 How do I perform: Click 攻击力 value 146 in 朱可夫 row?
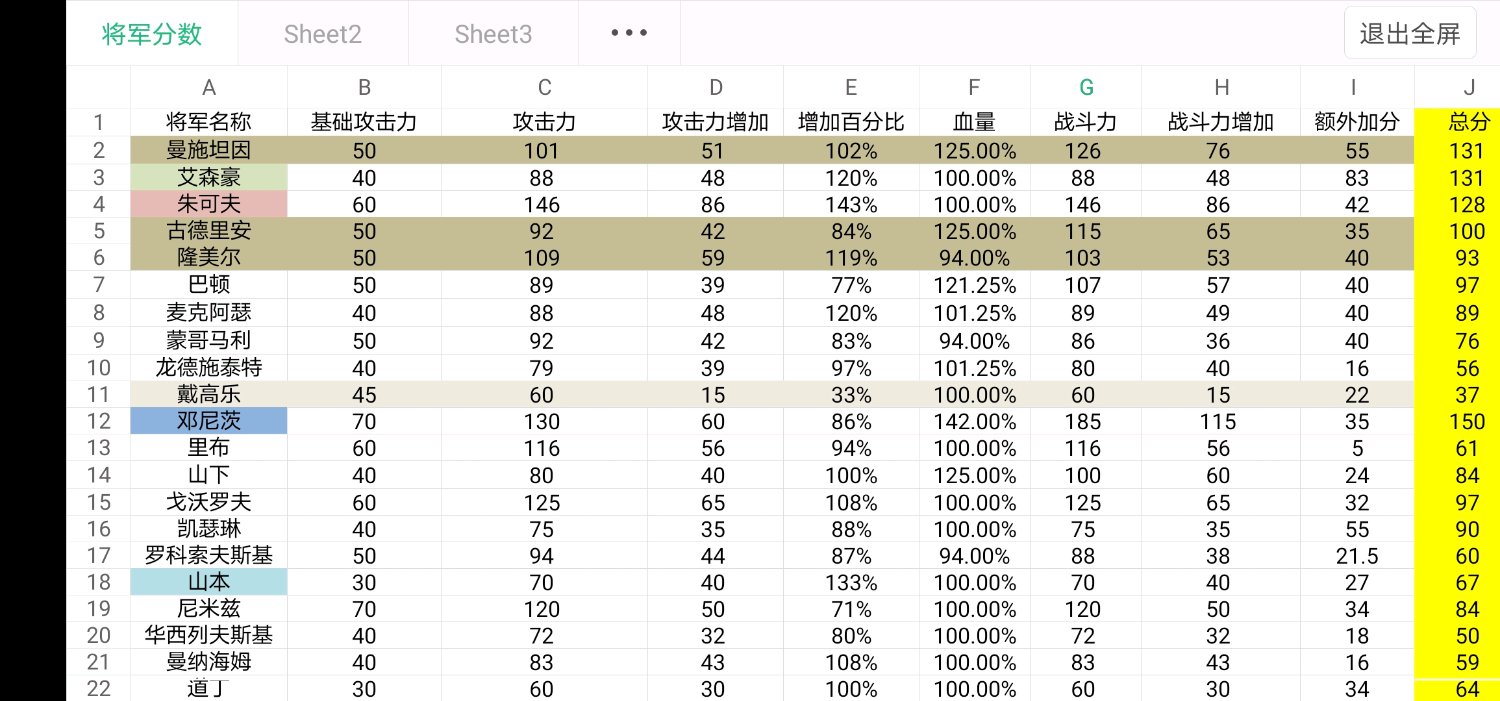click(x=544, y=205)
